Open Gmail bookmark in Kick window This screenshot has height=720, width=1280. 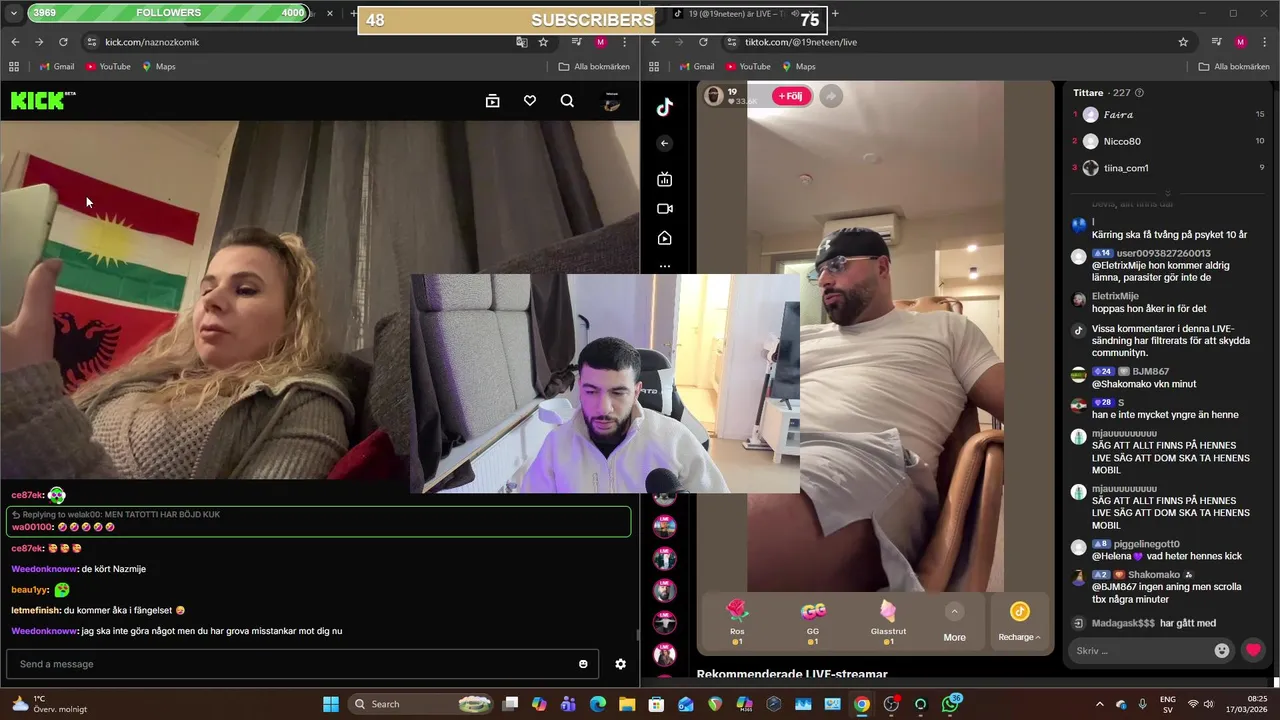[57, 67]
